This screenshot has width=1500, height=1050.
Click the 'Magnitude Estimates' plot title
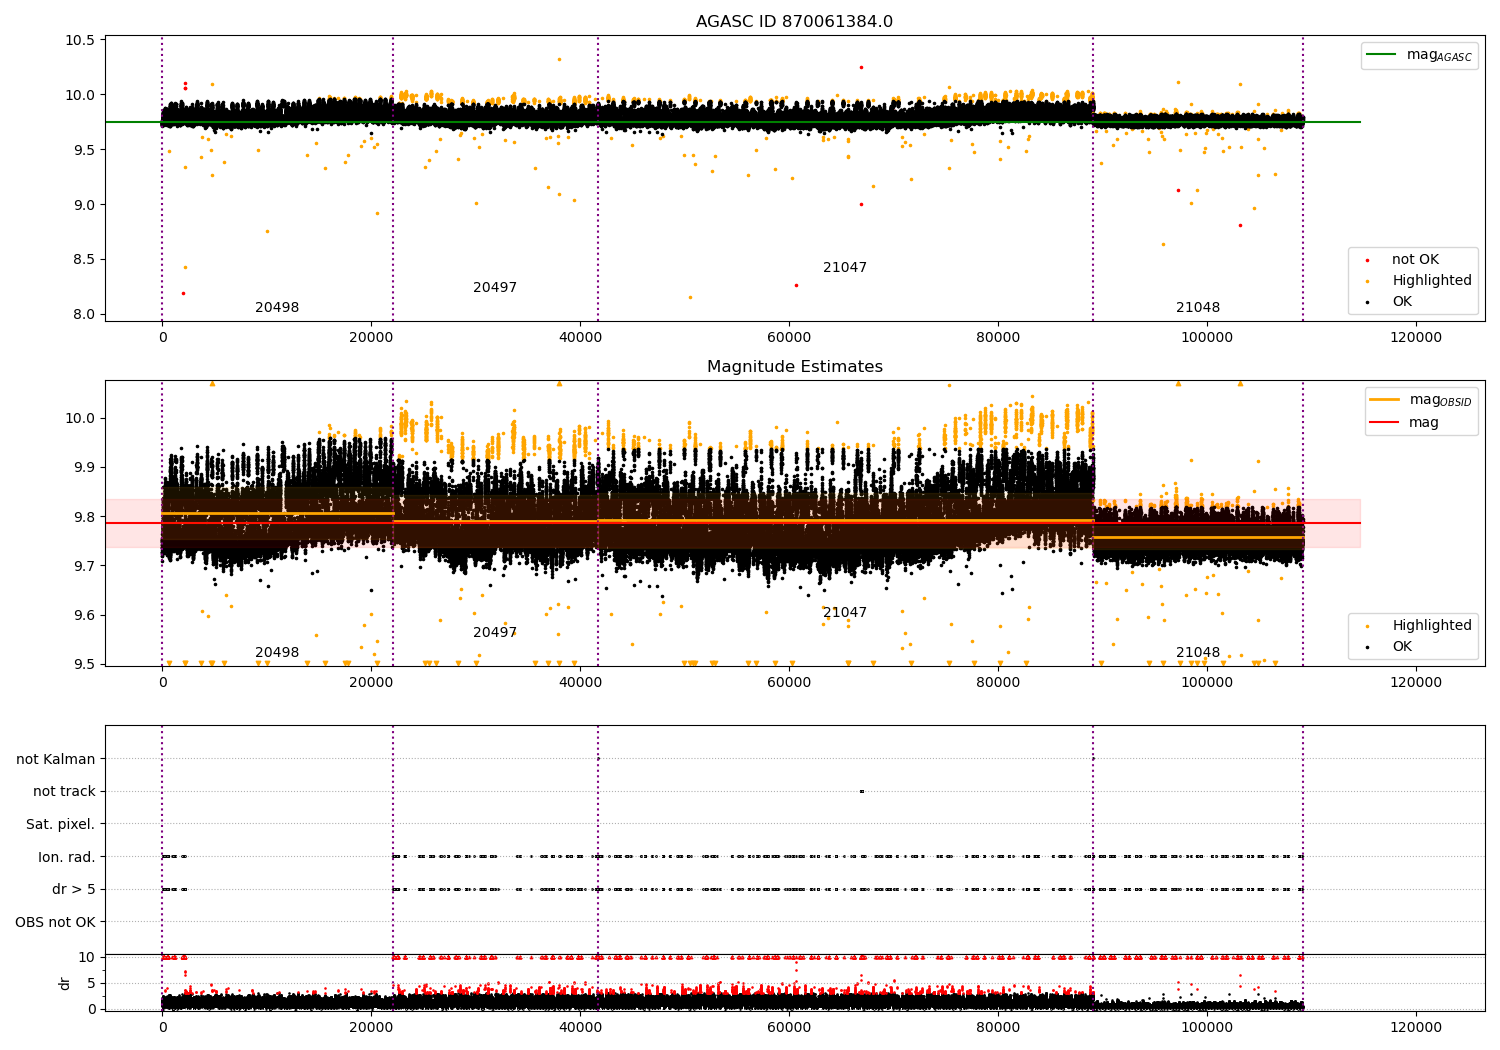(x=794, y=367)
